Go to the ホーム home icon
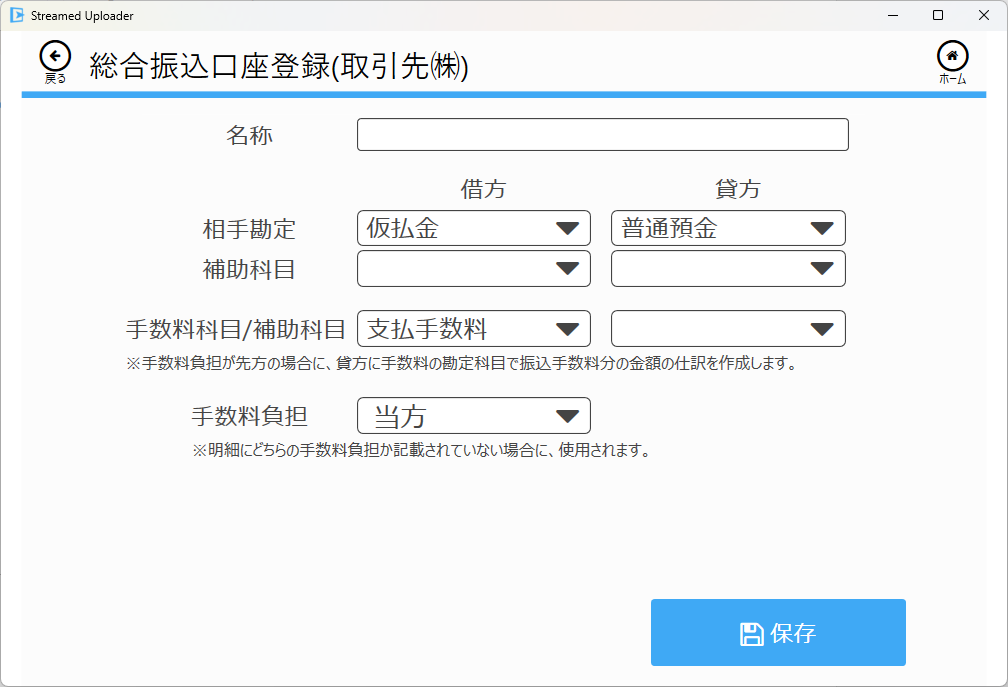 952,57
